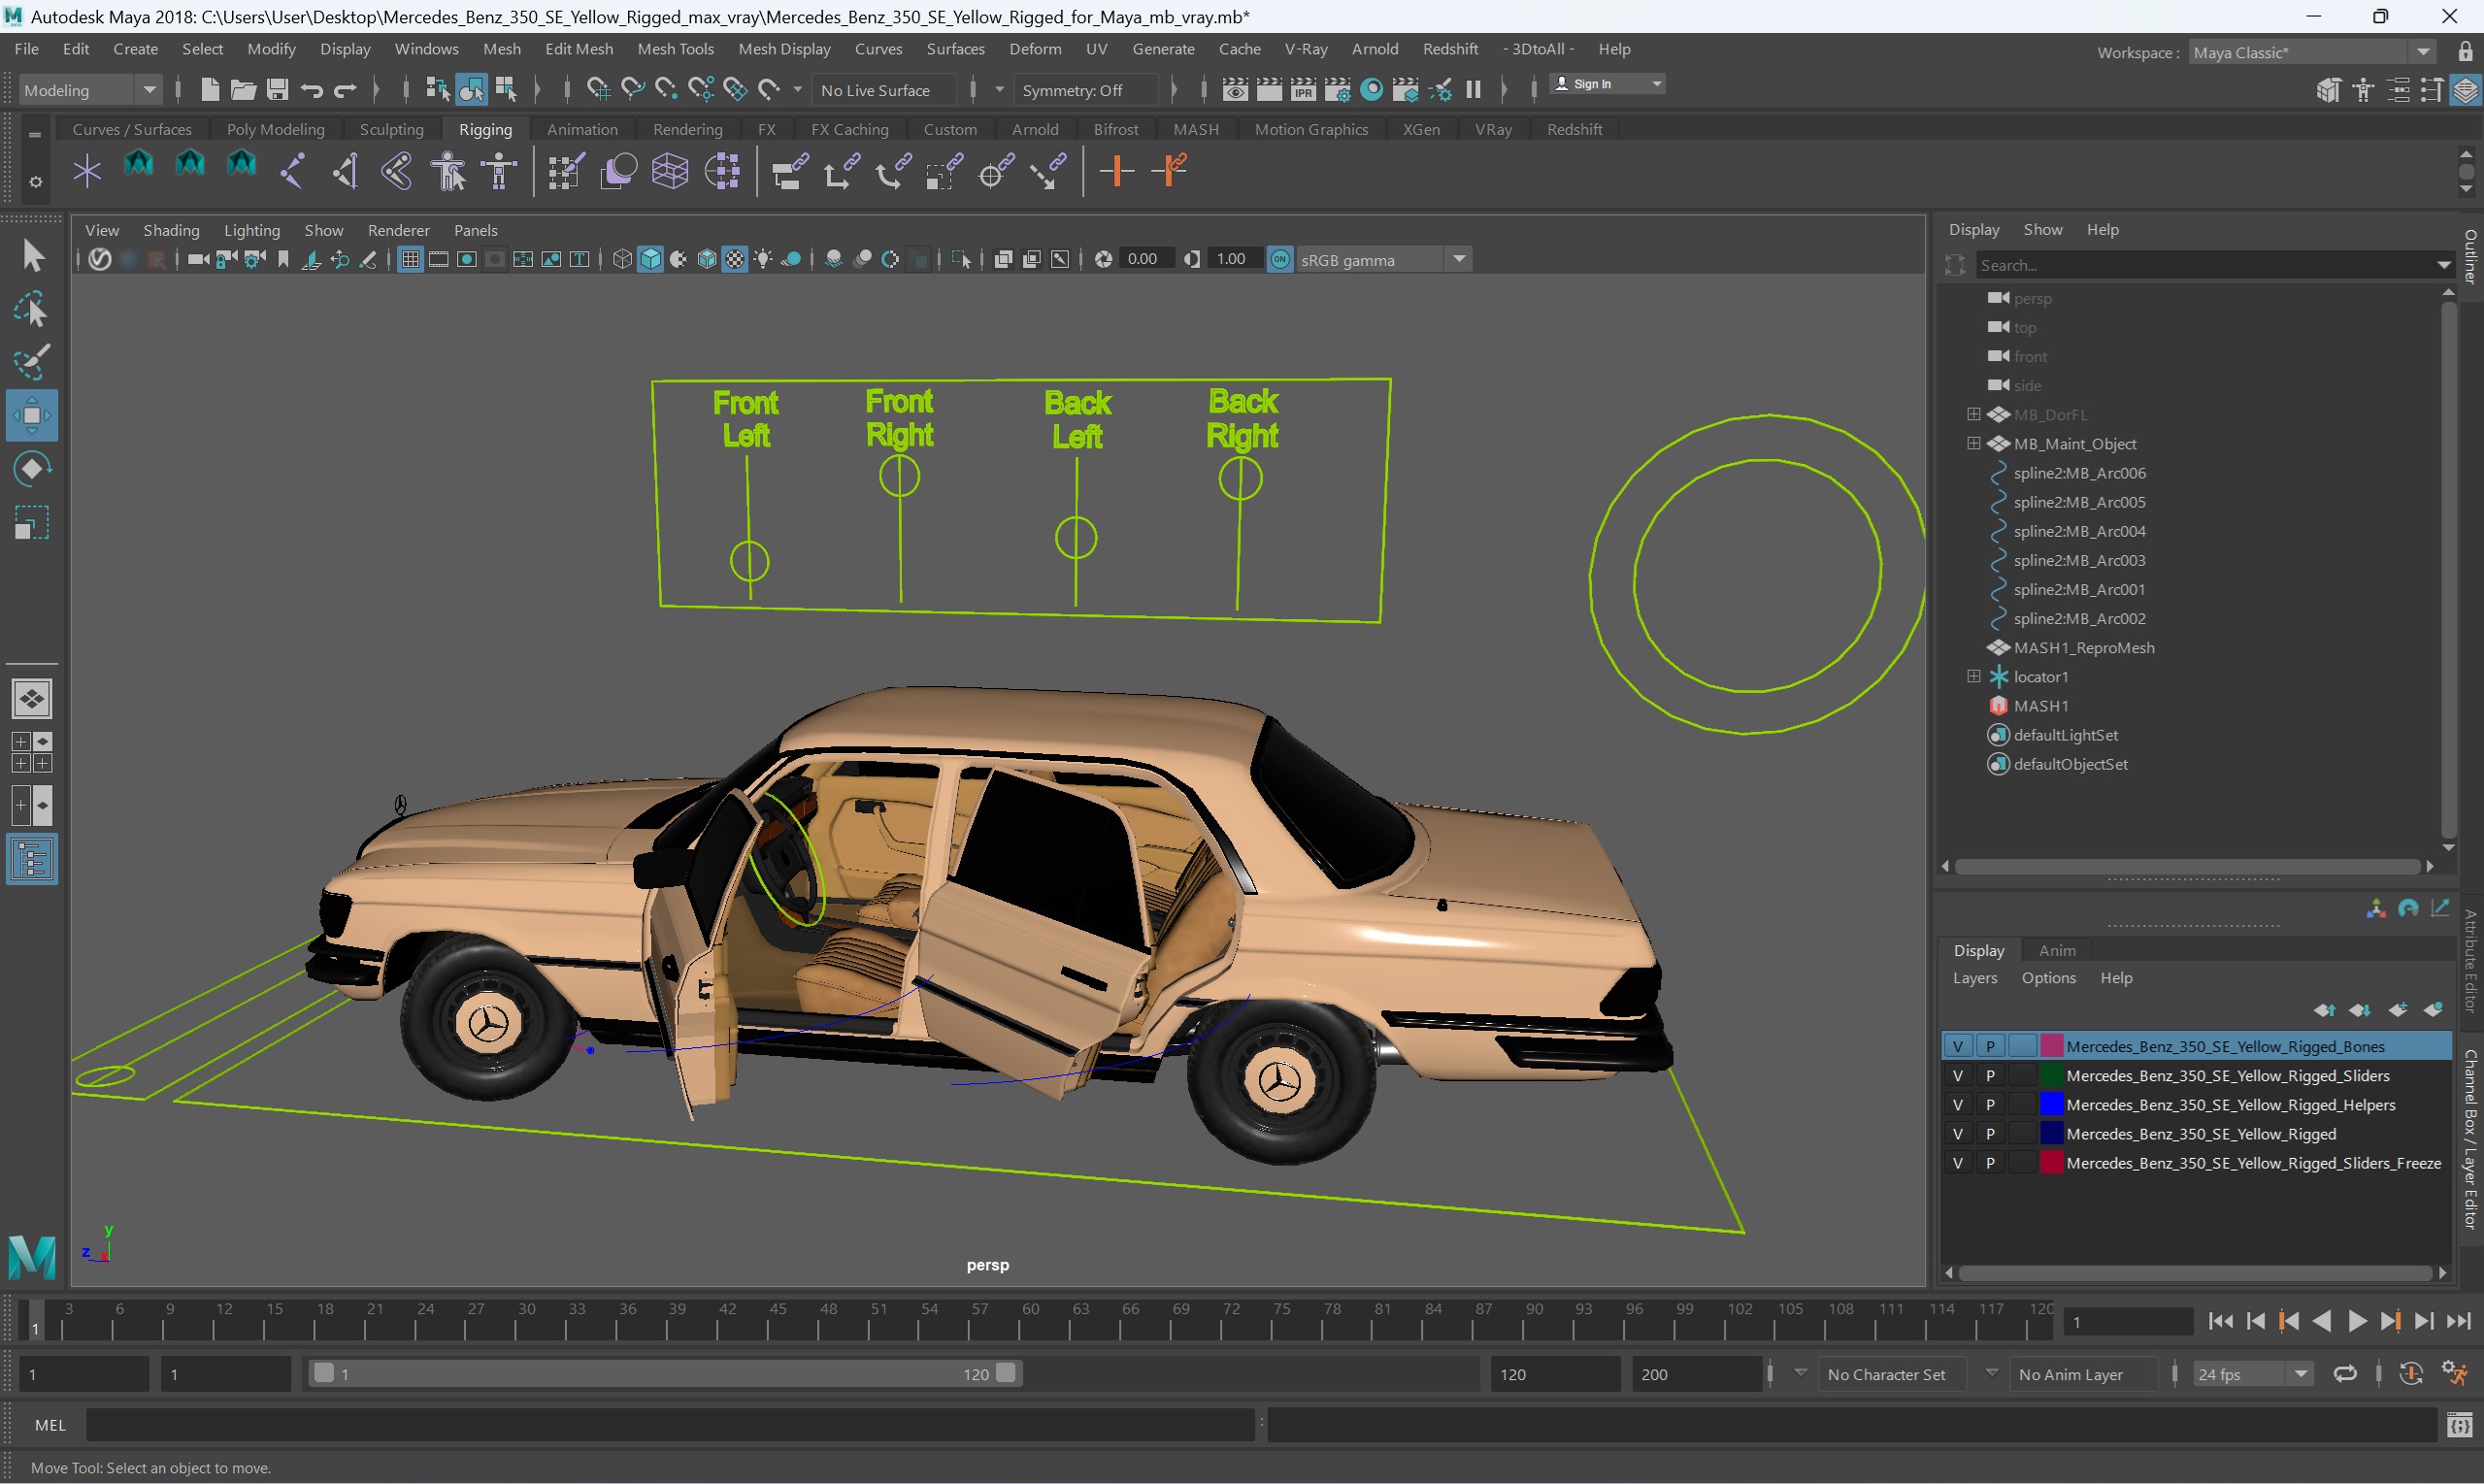The image size is (2484, 1484).
Task: Click the MEL command input line
Action: [x=669, y=1425]
